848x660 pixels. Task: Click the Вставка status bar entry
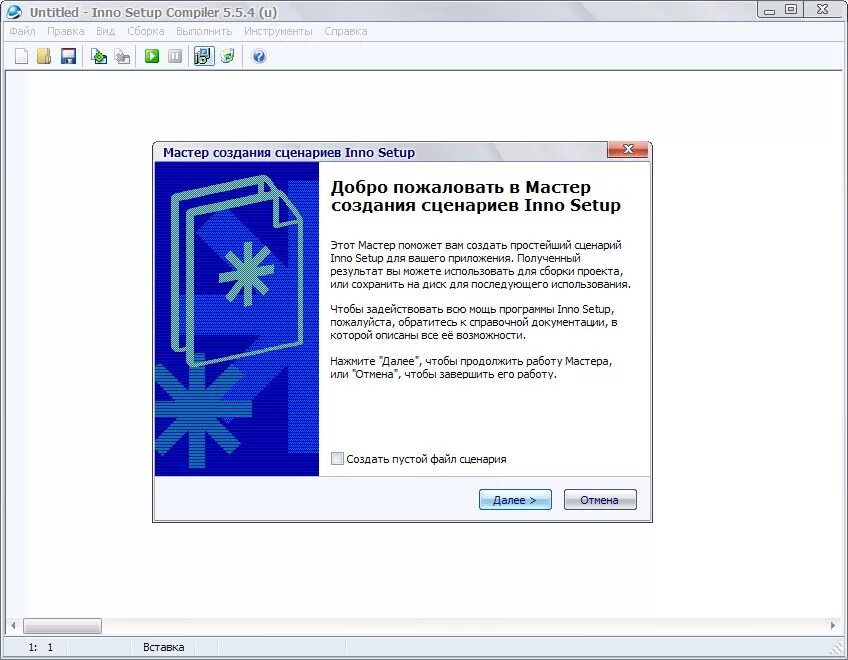(x=163, y=647)
